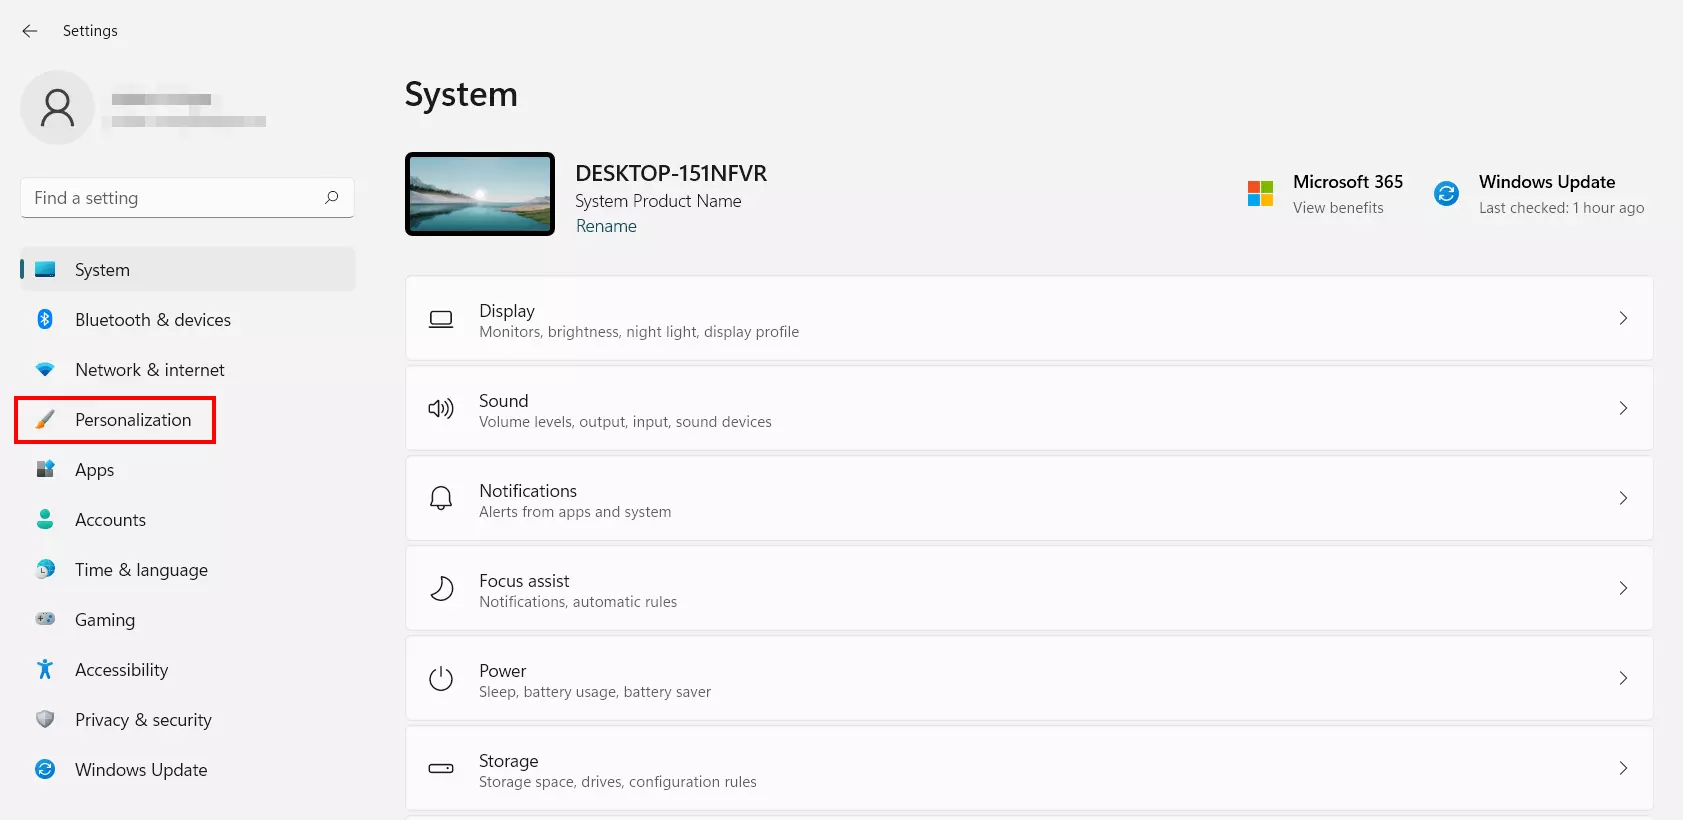Click the Accessibility figure icon

click(45, 669)
